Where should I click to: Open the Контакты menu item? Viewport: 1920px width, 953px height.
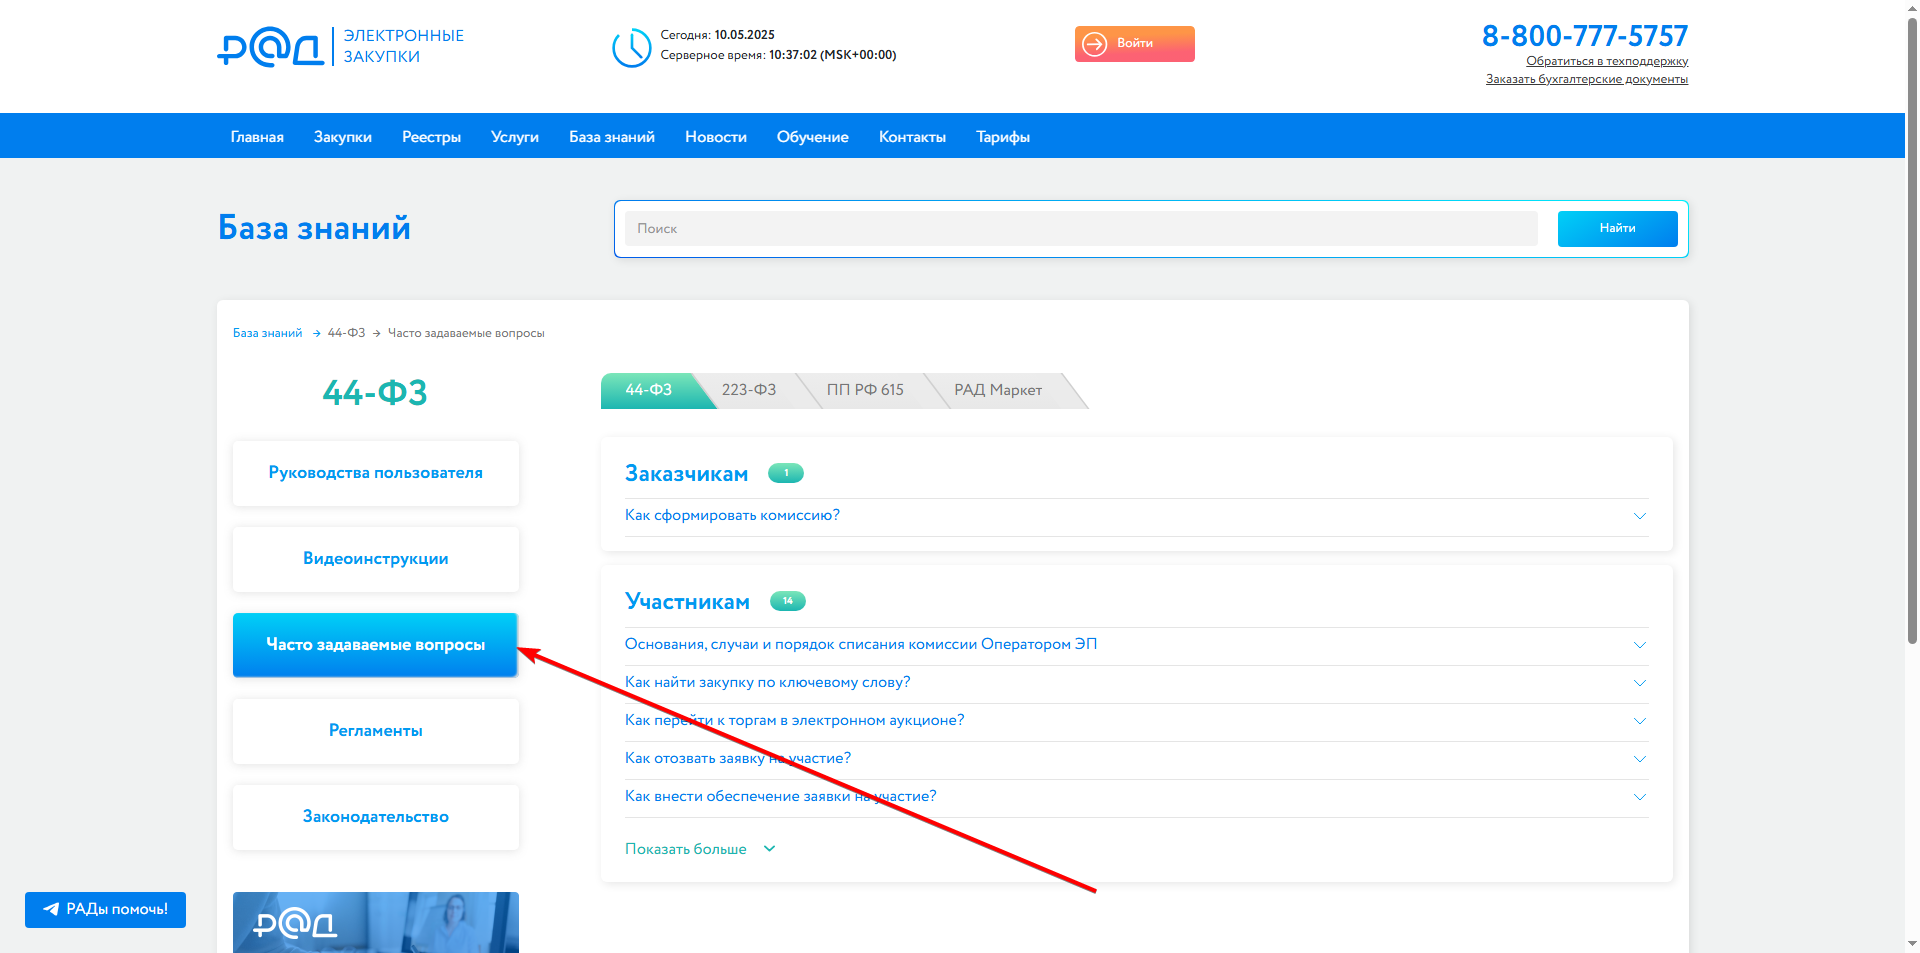click(912, 137)
